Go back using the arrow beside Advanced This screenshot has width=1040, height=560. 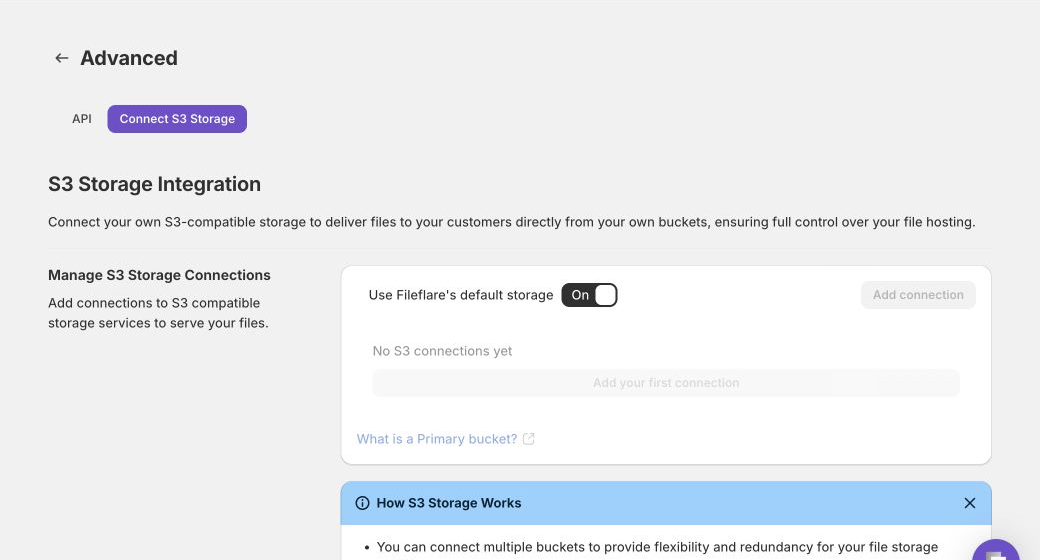(62, 58)
